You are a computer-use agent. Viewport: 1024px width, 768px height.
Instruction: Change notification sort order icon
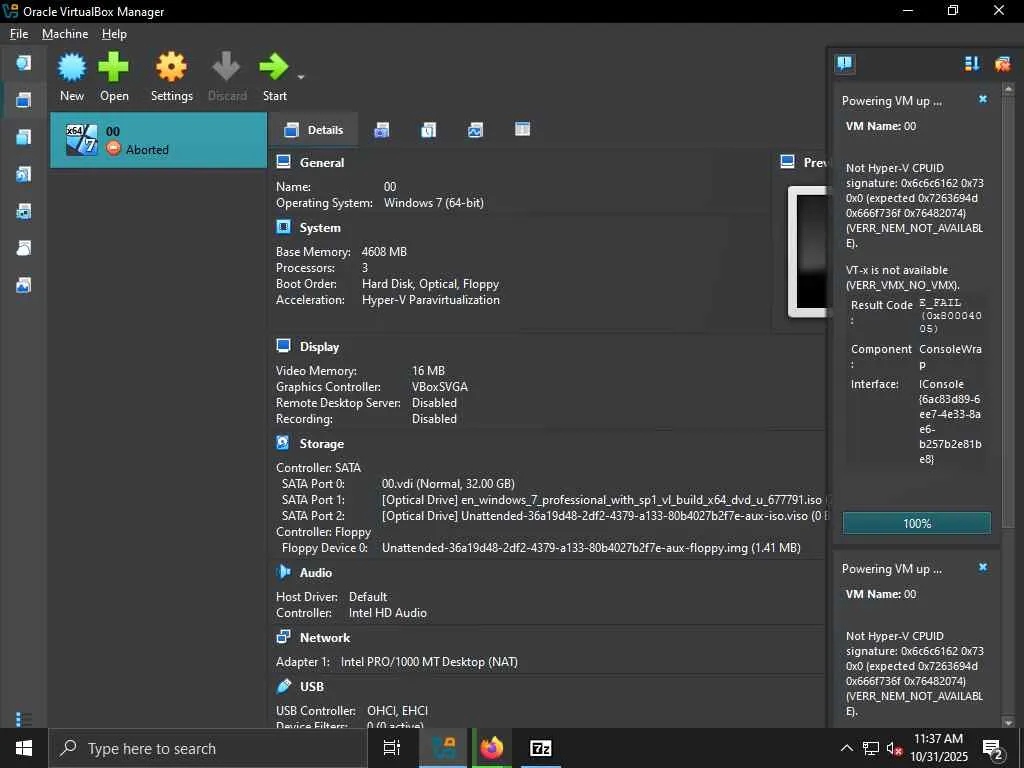click(x=972, y=63)
